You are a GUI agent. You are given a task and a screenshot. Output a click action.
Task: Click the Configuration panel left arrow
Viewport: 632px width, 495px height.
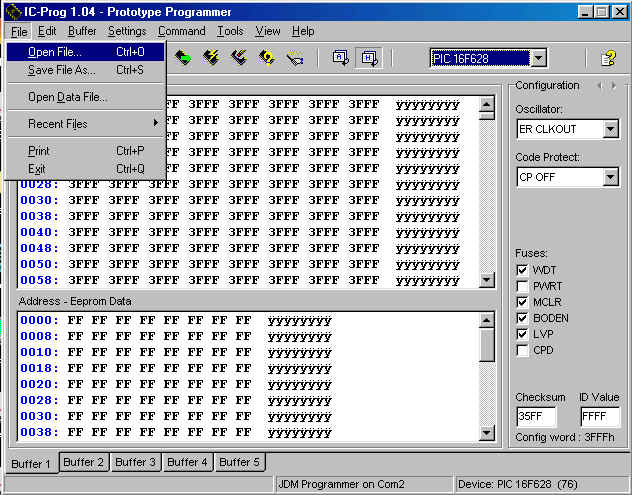point(600,85)
